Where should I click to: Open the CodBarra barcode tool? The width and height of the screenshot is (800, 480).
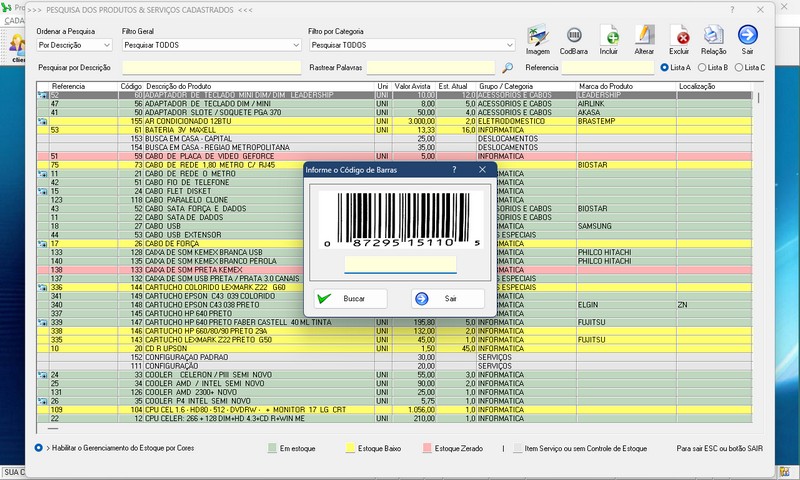[574, 36]
